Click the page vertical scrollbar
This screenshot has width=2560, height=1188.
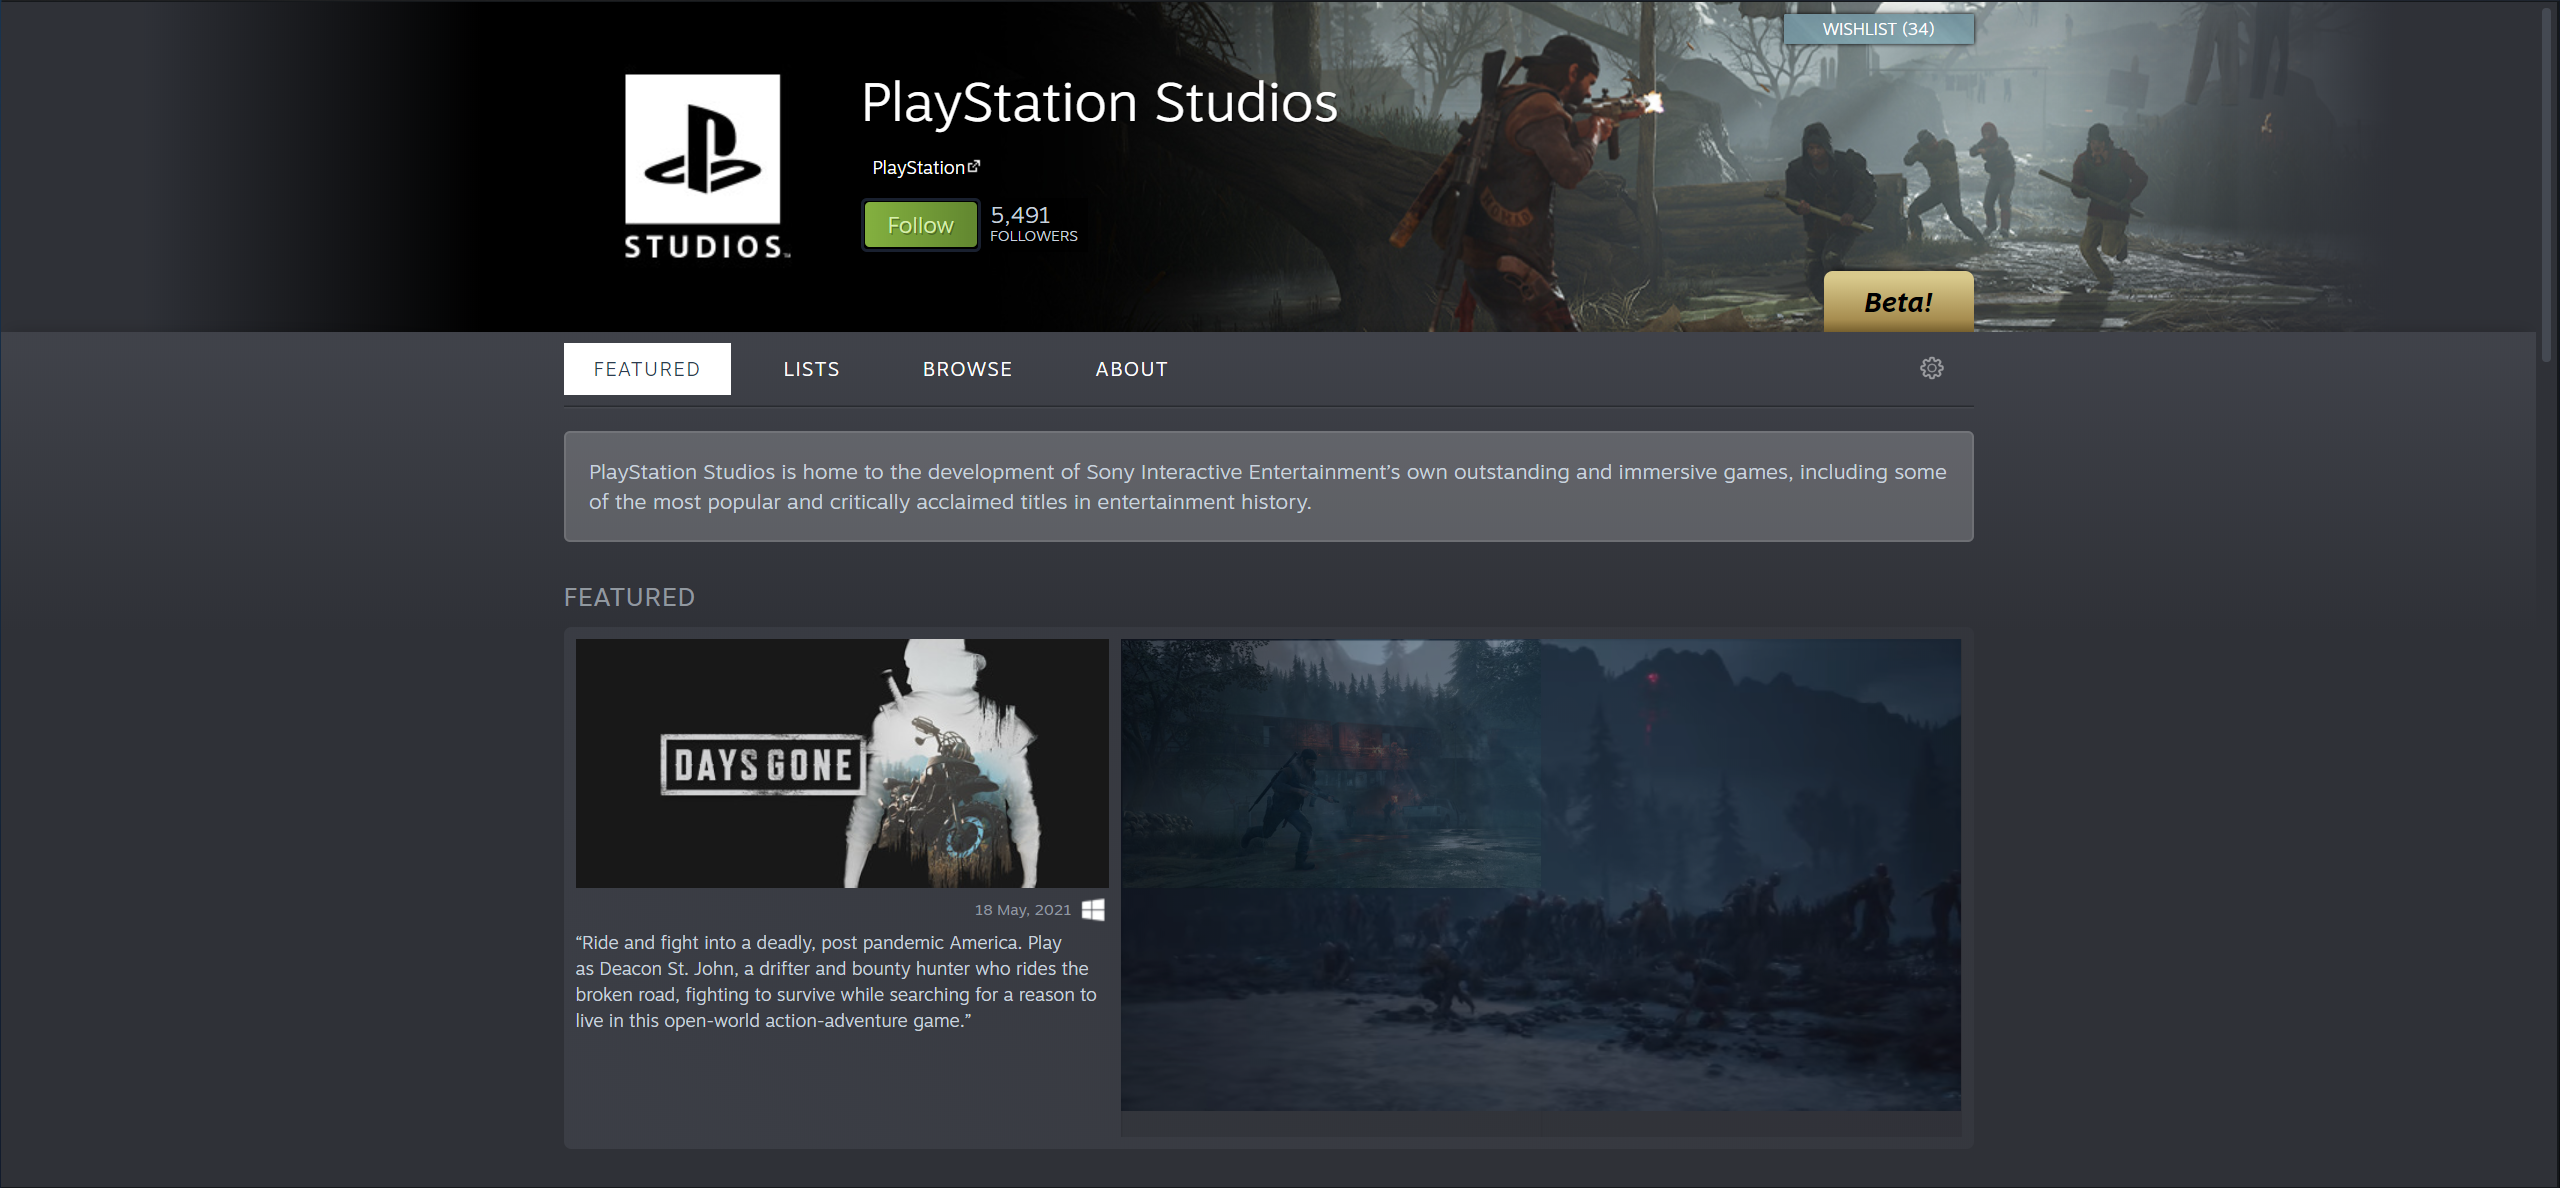(x=2547, y=185)
